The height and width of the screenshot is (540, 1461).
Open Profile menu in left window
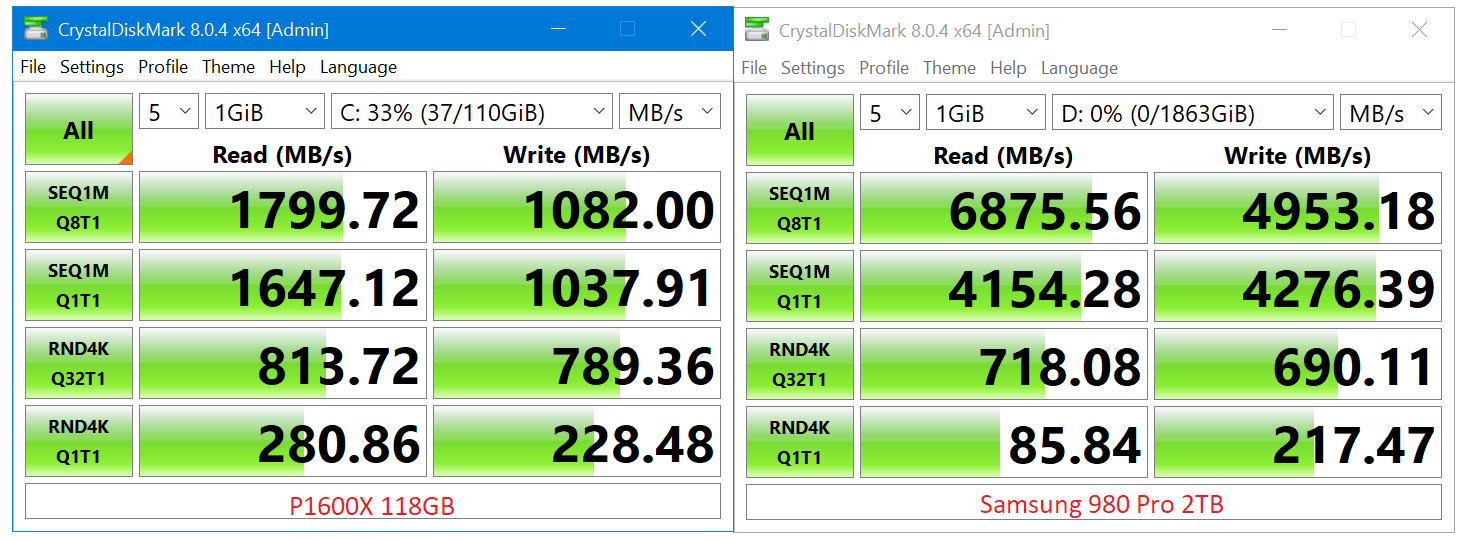[163, 67]
